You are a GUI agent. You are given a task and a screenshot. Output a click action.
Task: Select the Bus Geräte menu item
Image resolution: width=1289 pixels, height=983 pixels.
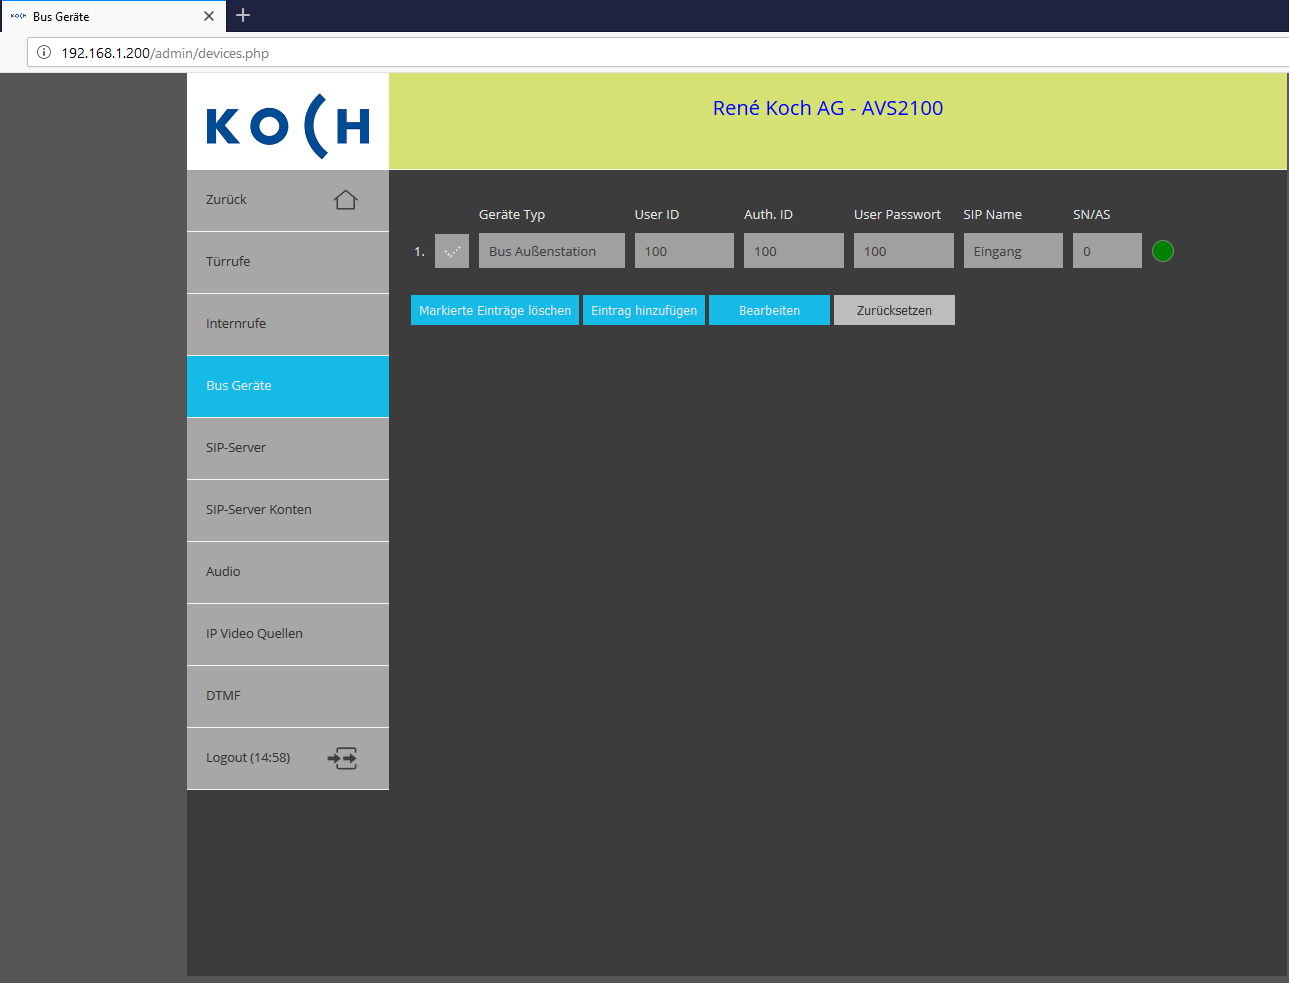[x=288, y=386]
